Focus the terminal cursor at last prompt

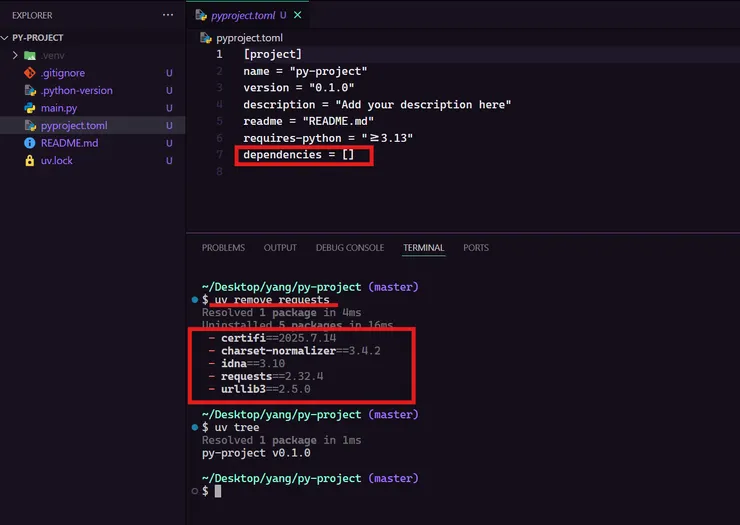coord(218,491)
